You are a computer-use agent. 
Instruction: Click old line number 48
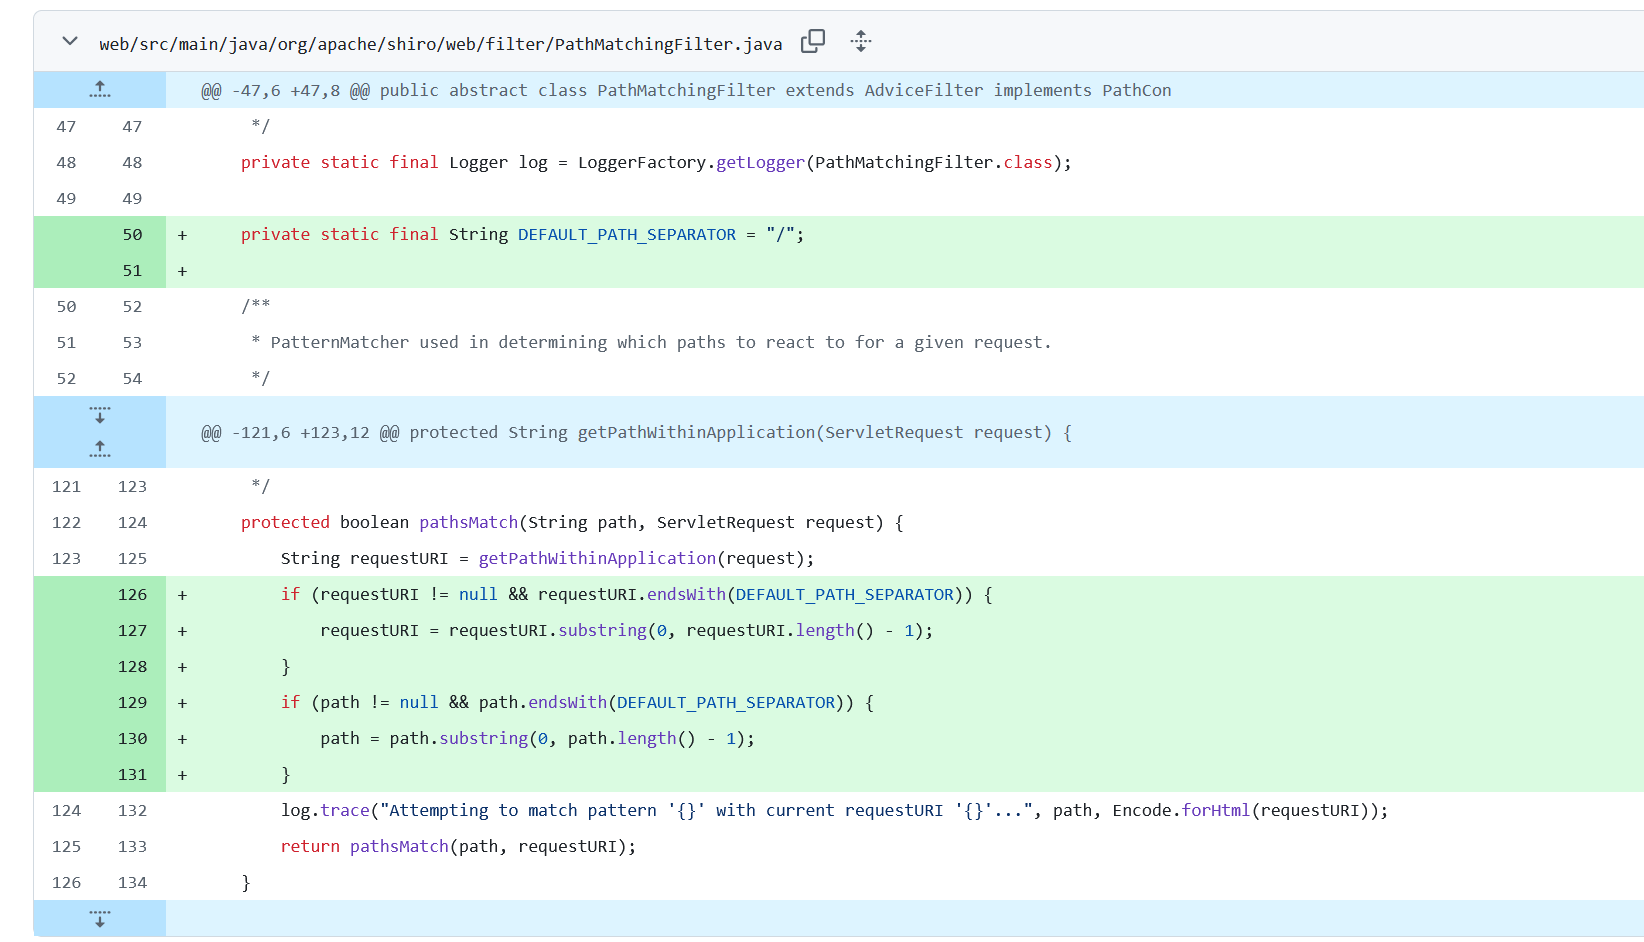click(x=66, y=162)
